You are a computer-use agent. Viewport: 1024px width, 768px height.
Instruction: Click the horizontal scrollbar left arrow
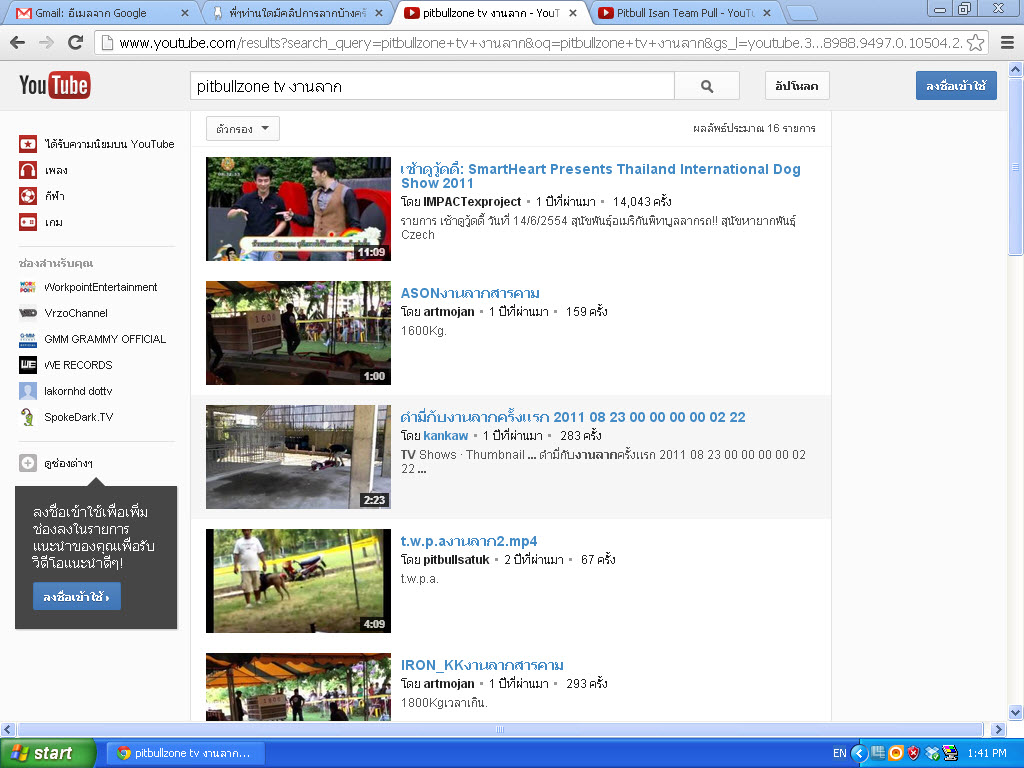tap(8, 729)
